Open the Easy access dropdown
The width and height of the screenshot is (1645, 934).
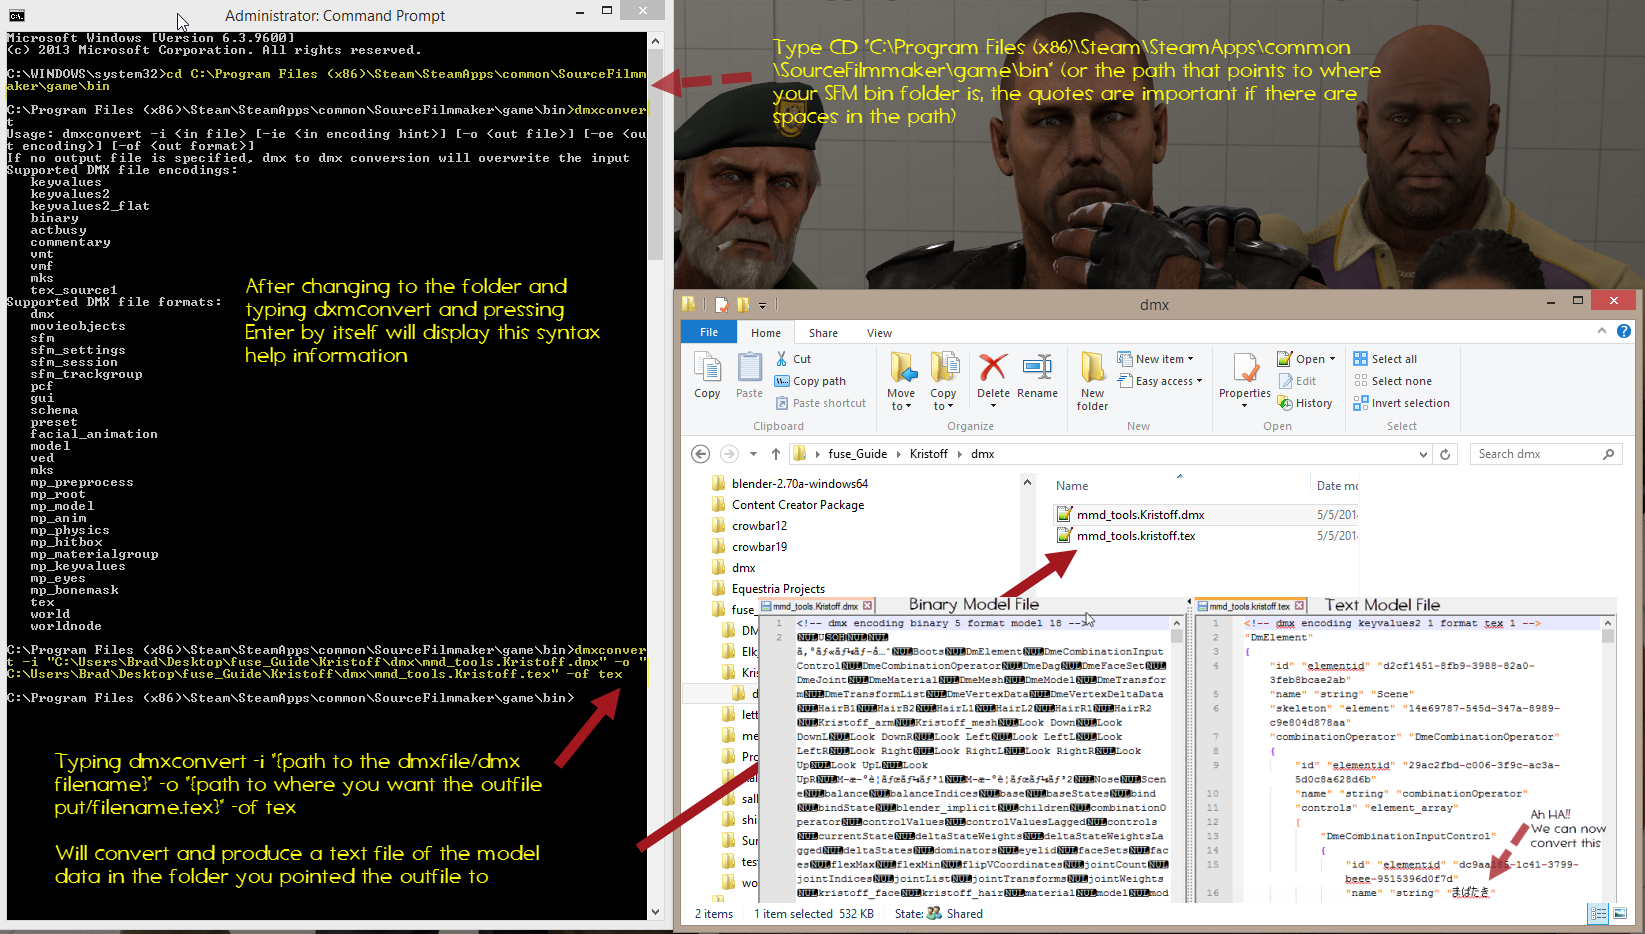point(1159,381)
